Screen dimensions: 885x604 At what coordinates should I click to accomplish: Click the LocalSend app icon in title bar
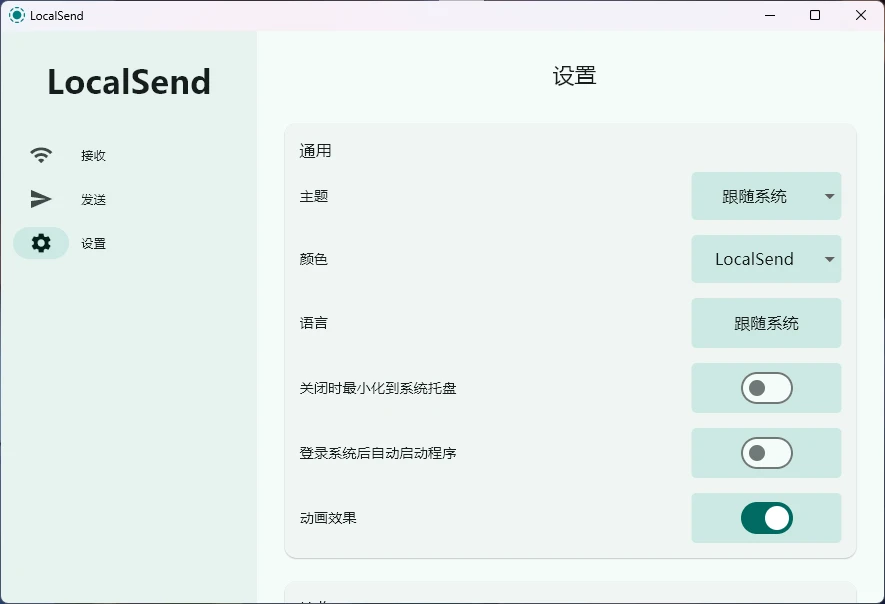click(x=17, y=15)
